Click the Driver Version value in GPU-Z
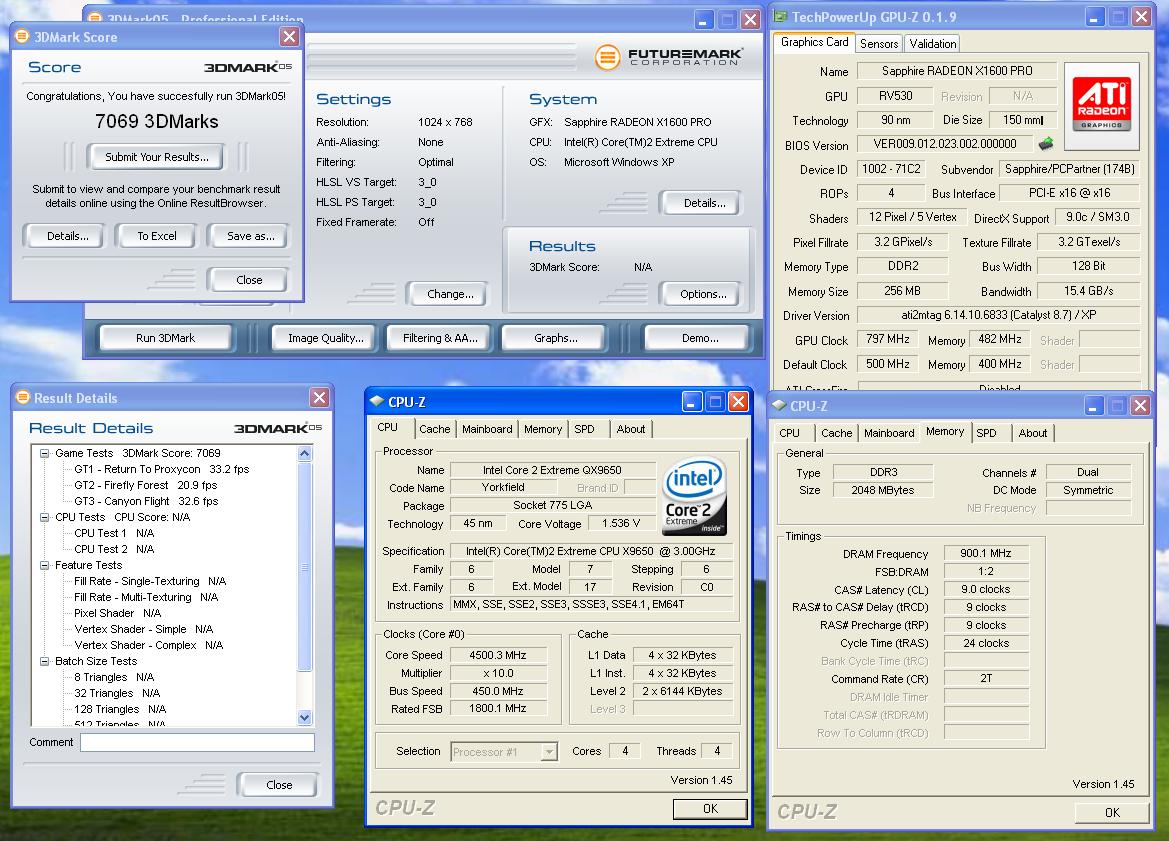 point(998,315)
